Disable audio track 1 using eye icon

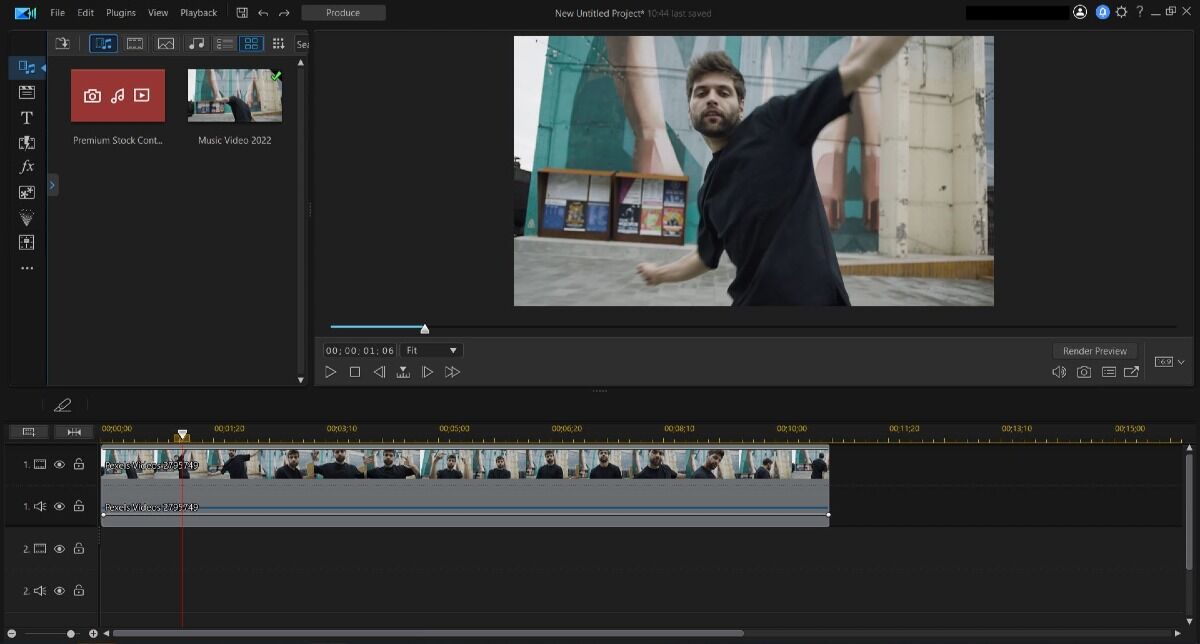(x=59, y=506)
